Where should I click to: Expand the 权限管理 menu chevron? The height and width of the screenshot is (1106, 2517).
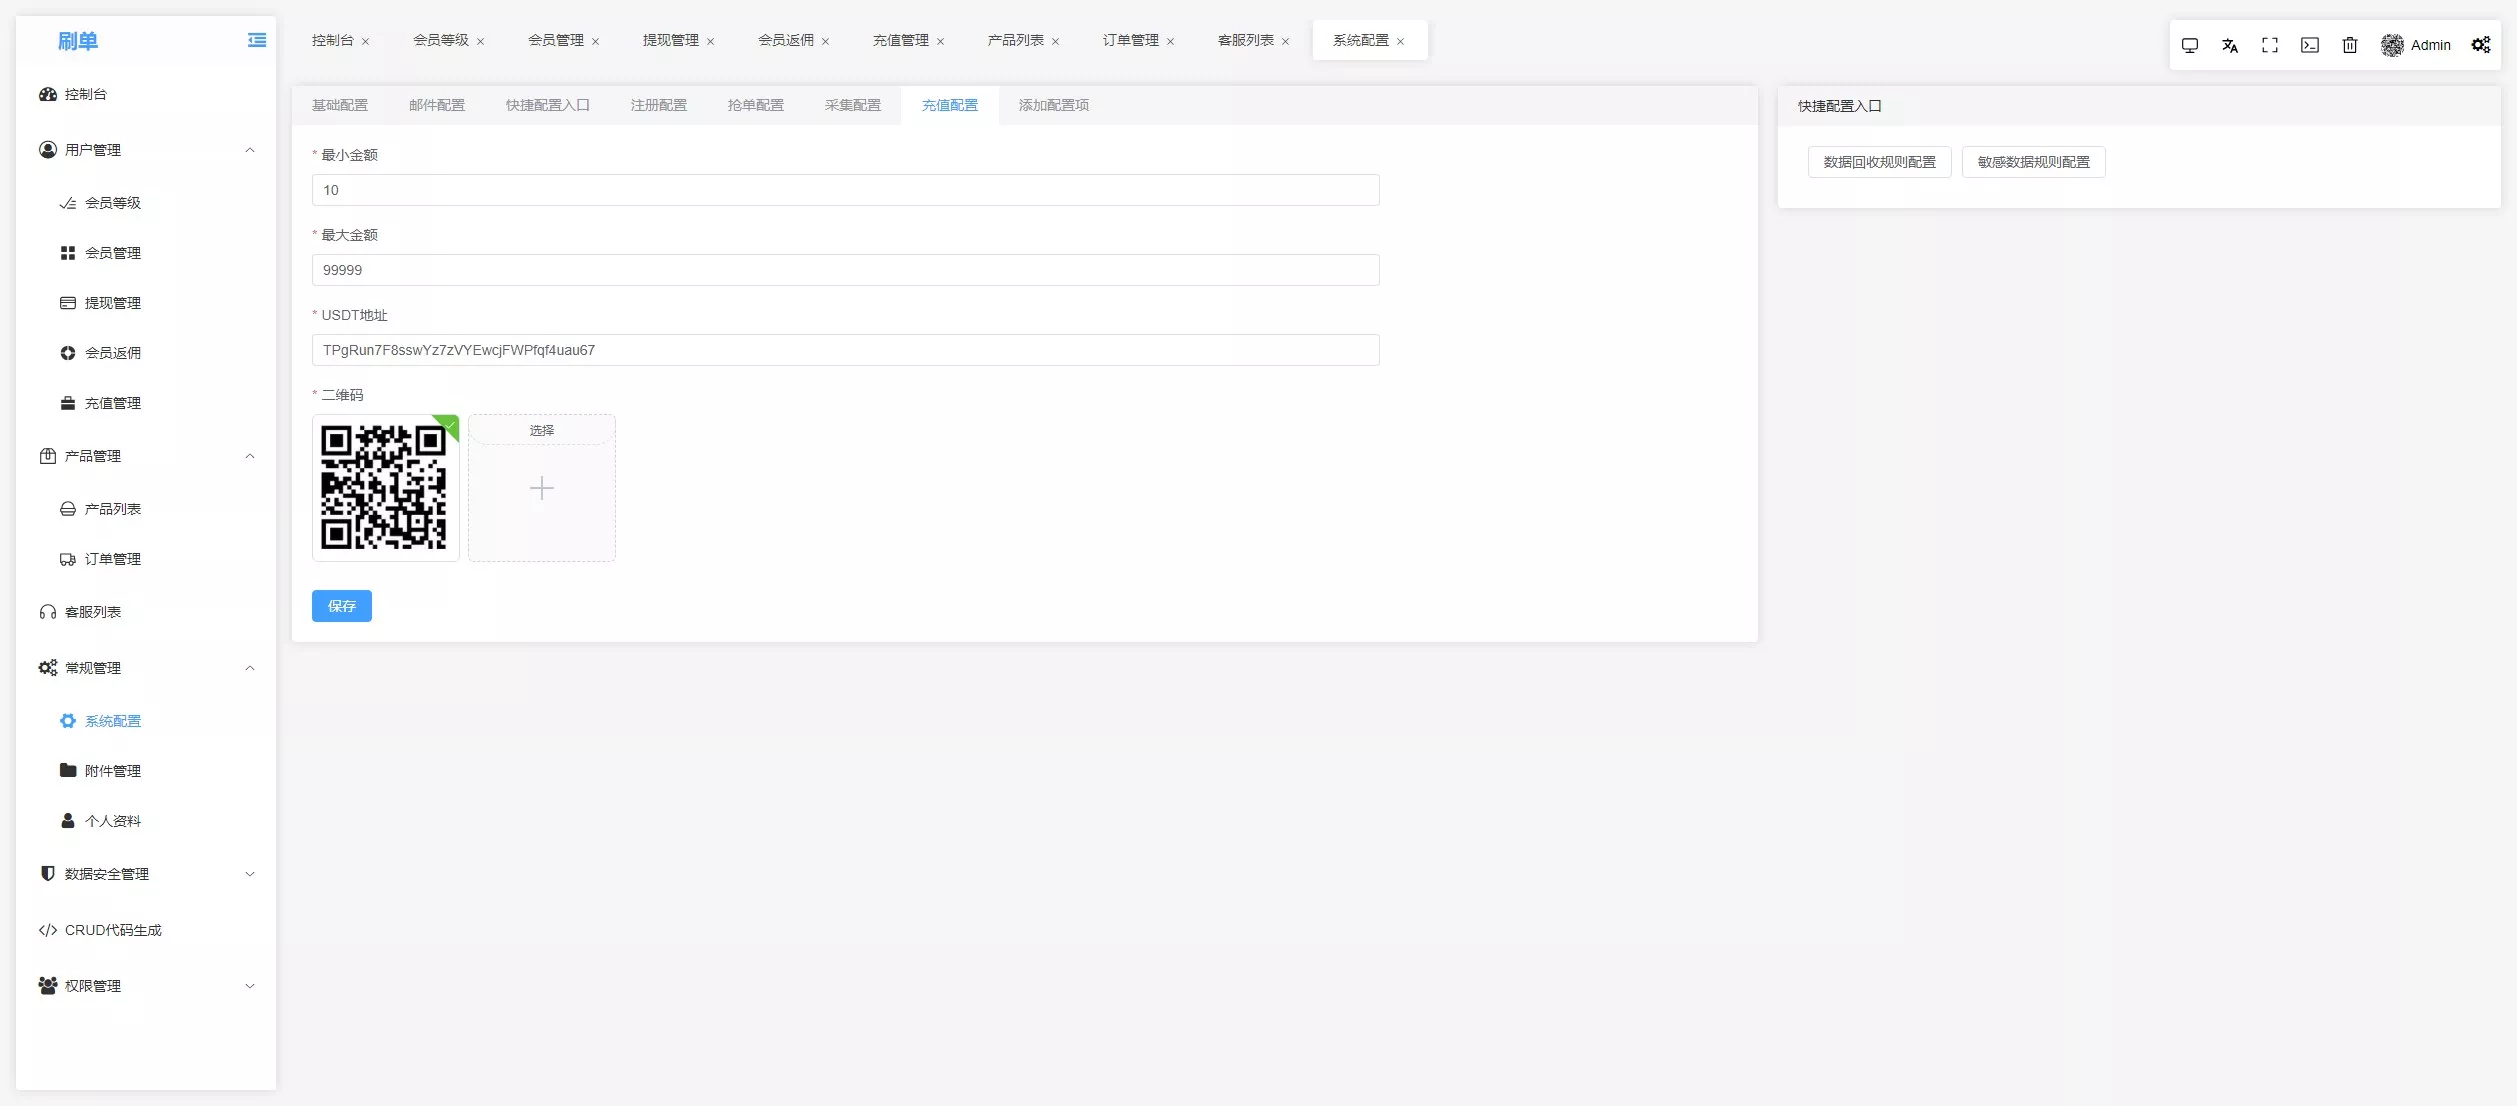[250, 986]
